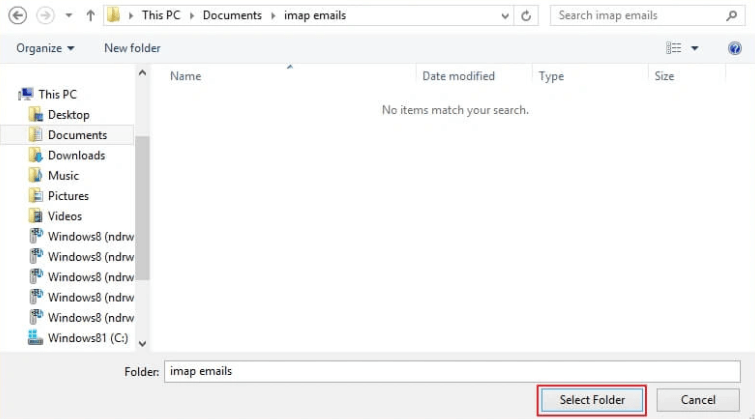
Task: Open the recent locations dropdown arrow
Action: point(69,15)
